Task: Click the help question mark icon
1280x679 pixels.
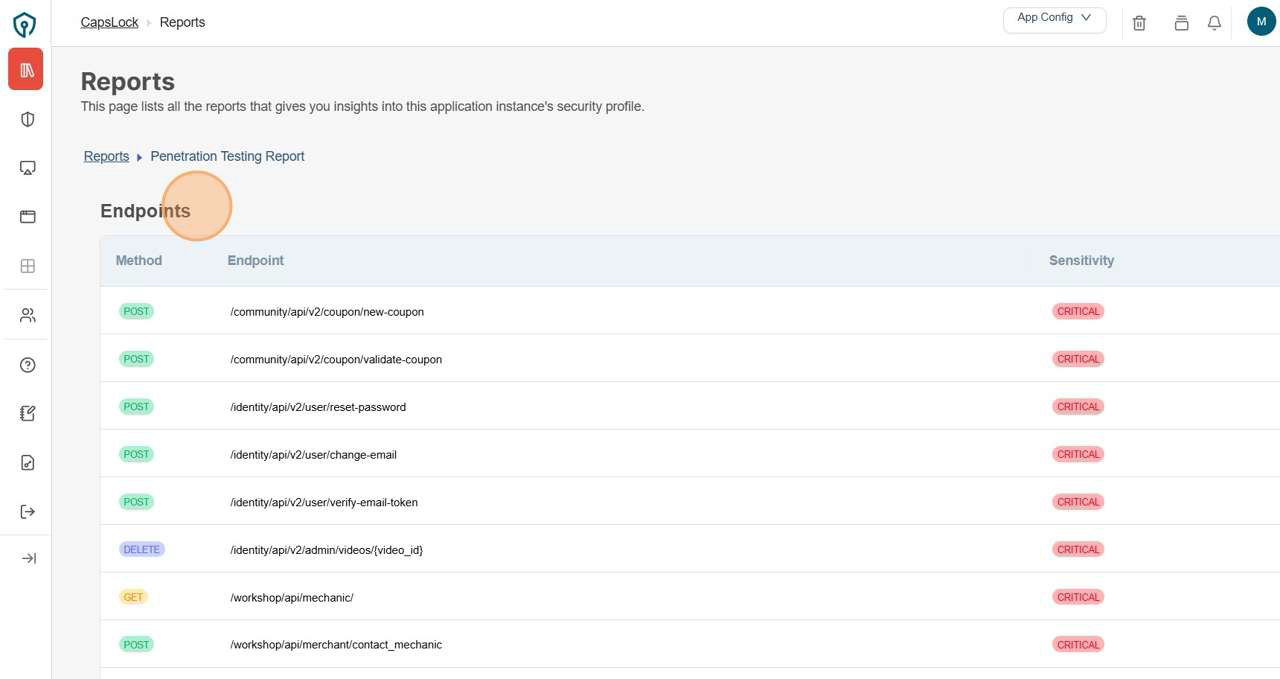Action: [28, 365]
